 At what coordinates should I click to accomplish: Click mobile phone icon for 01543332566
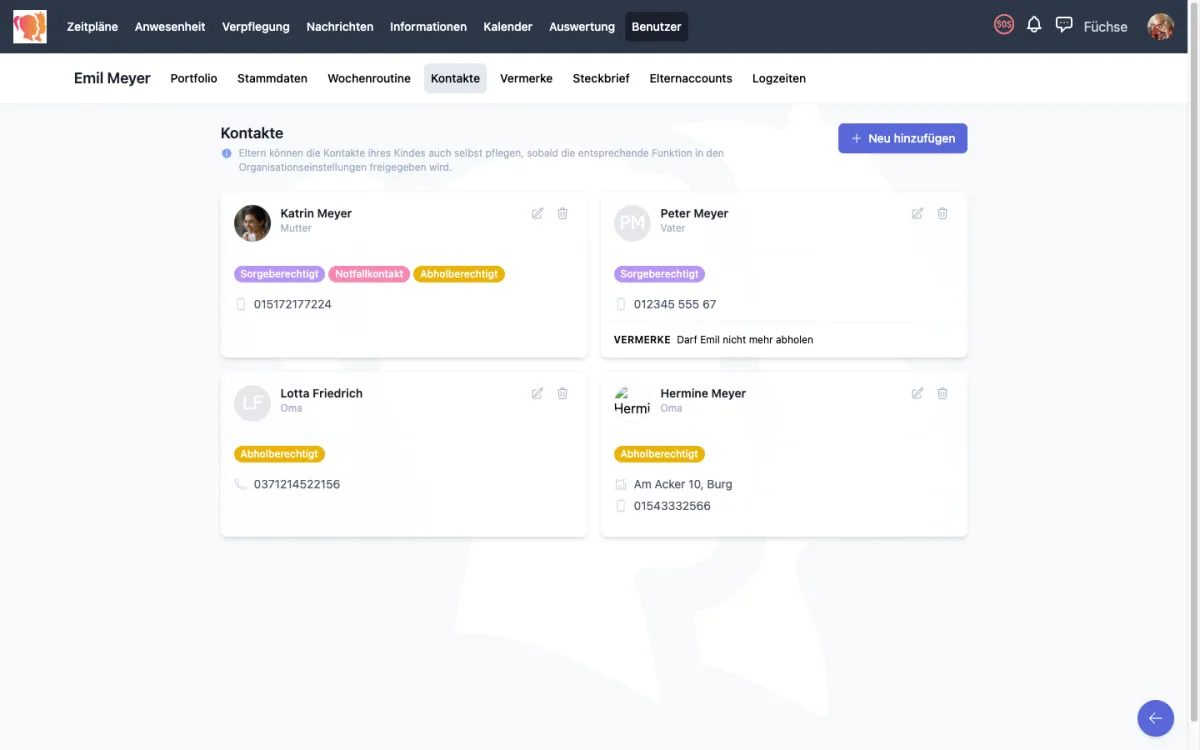click(620, 506)
